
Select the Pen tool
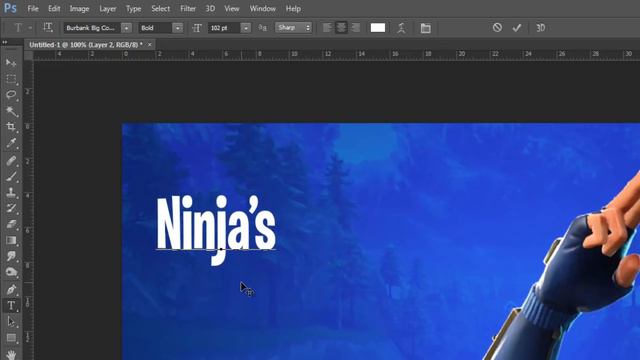tap(11, 289)
